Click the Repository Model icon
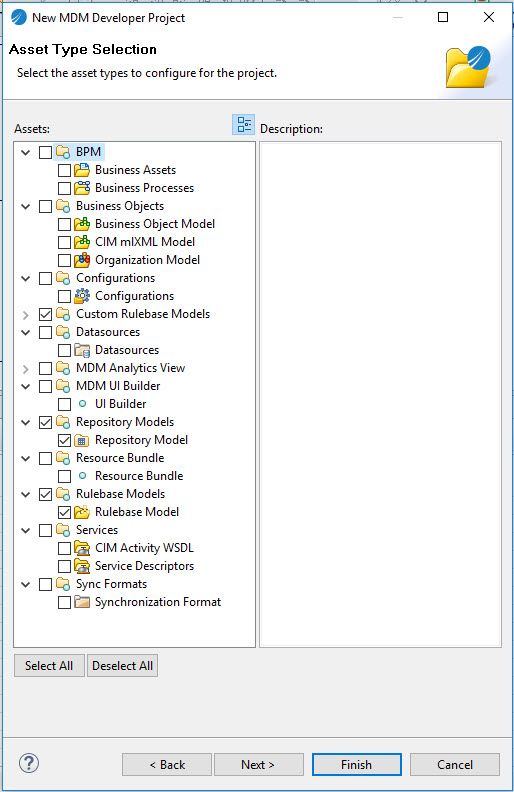 82,440
